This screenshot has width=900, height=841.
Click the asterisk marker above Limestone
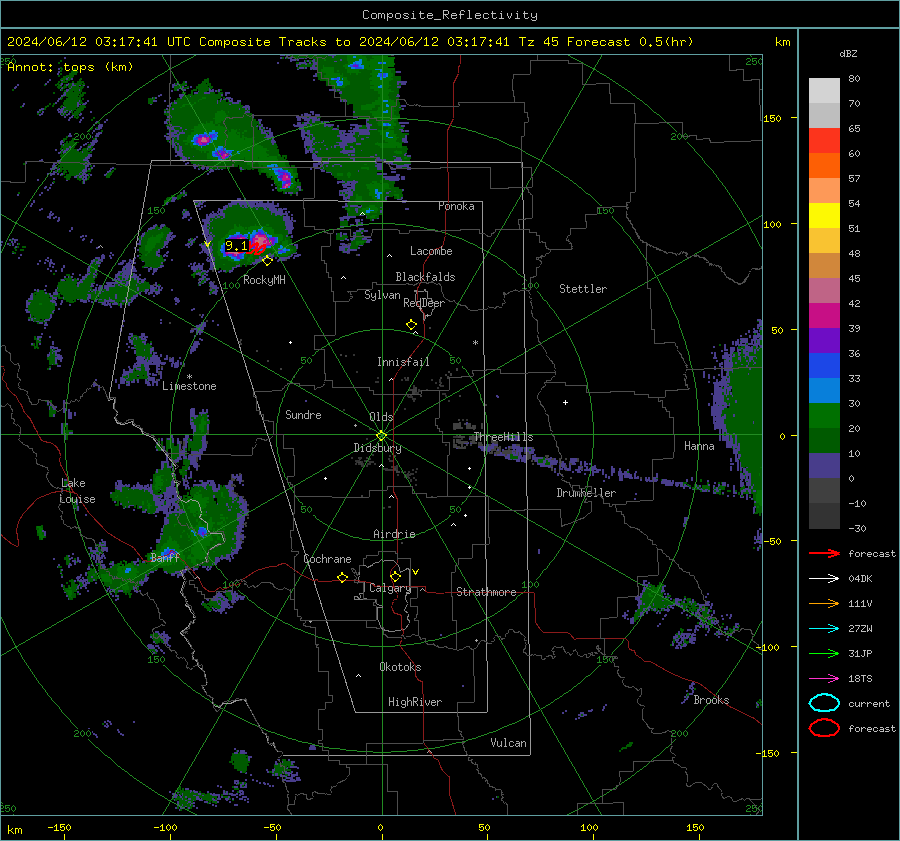[189, 377]
